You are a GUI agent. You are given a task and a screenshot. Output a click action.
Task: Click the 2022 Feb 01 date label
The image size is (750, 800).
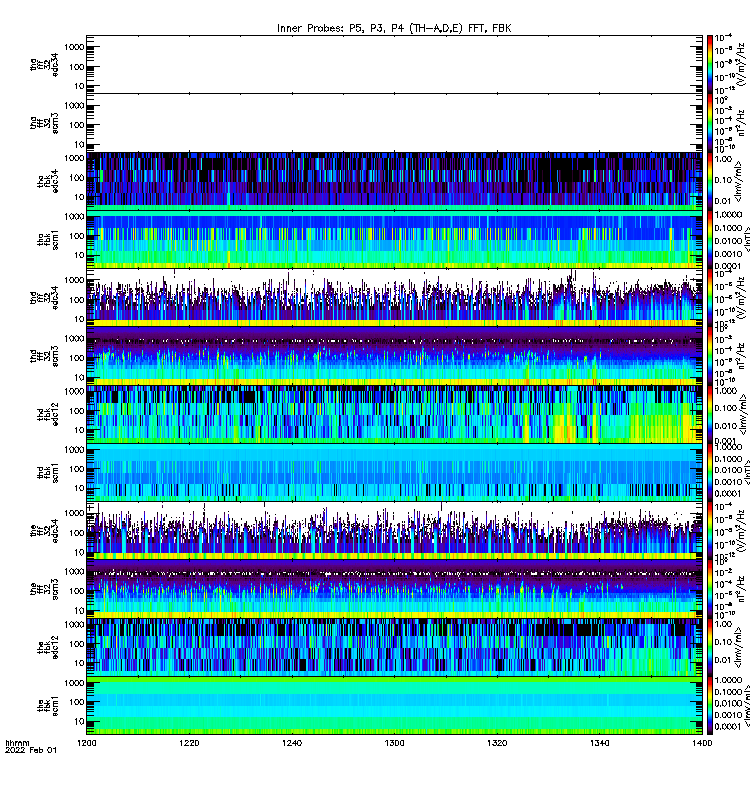(31, 750)
